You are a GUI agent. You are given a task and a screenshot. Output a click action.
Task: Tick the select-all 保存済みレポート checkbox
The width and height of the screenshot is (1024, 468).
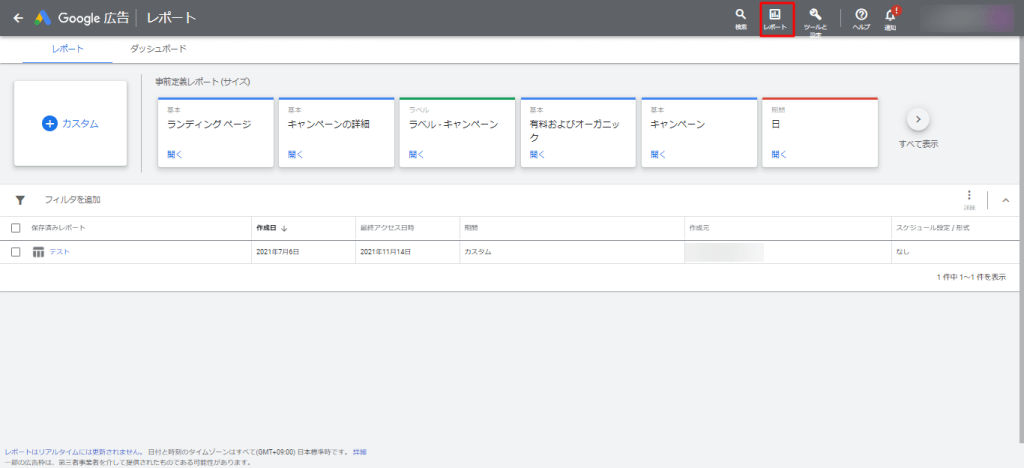pos(16,228)
